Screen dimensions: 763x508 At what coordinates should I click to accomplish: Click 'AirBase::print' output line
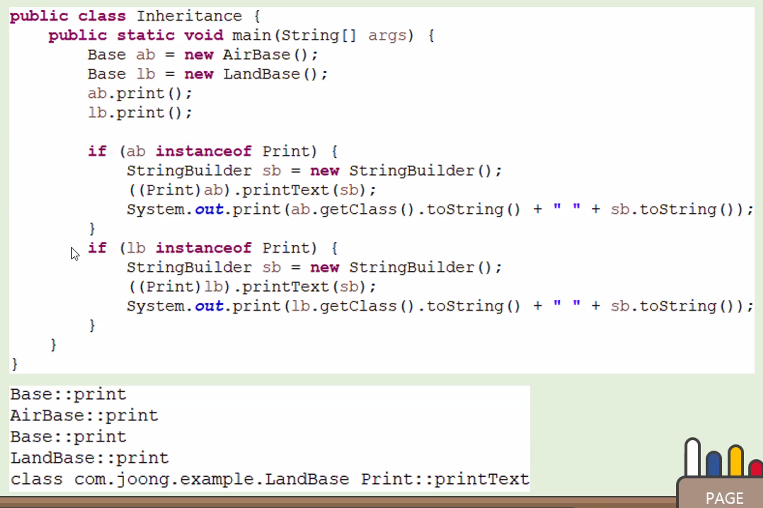(84, 416)
